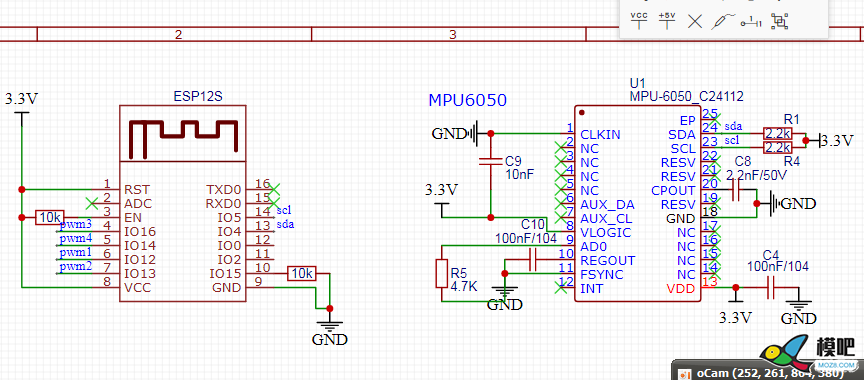Select the 10k resistor on EN pin

click(x=50, y=217)
